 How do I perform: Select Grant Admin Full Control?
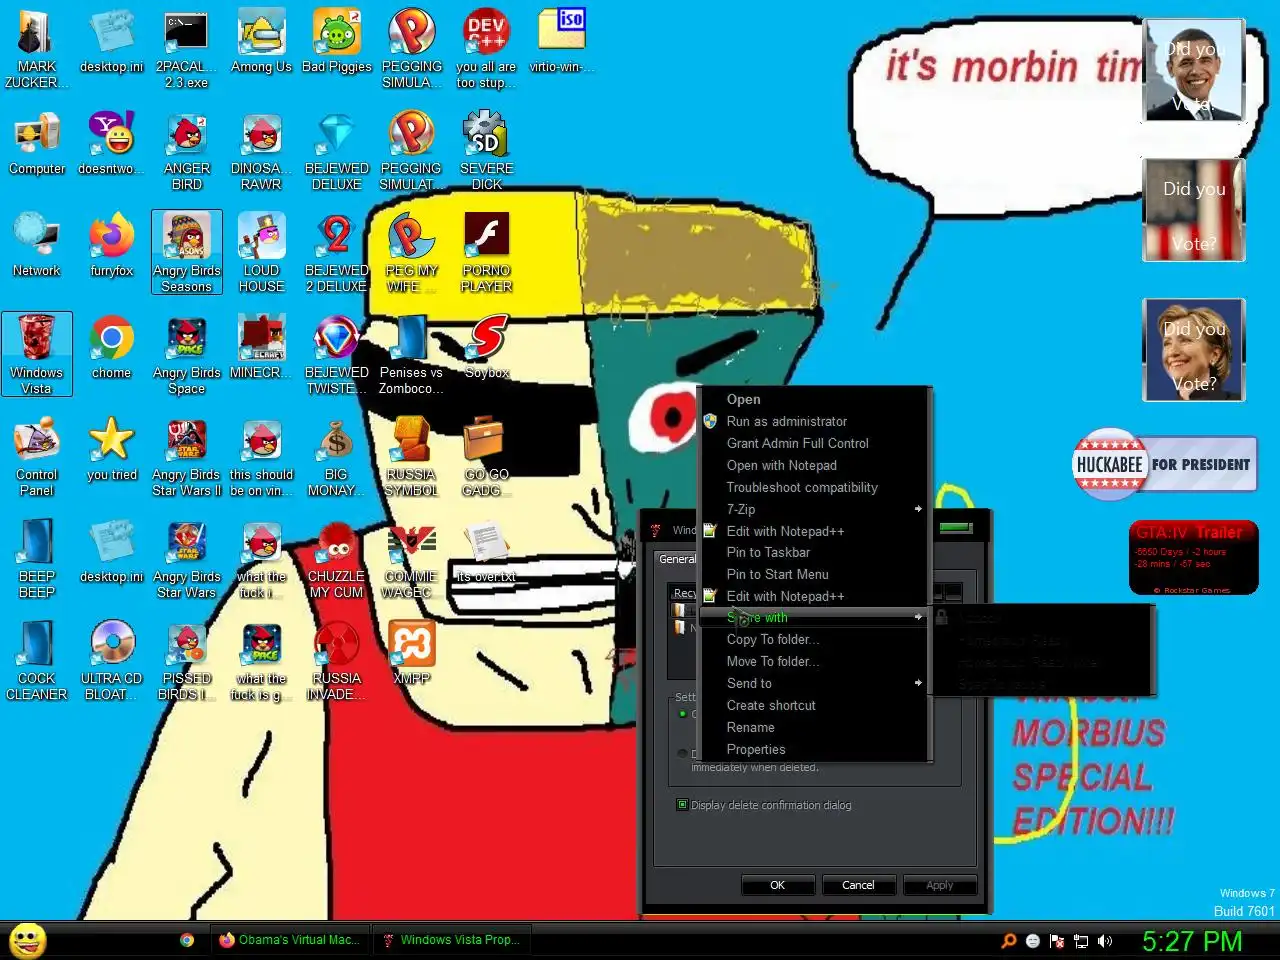click(813, 443)
